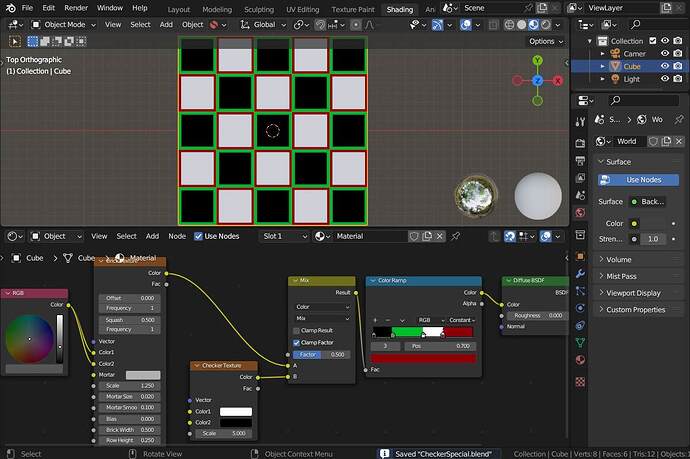Screen dimensions: 690x459
Task: Open the View Layer properties tab icon
Action: [580, 178]
